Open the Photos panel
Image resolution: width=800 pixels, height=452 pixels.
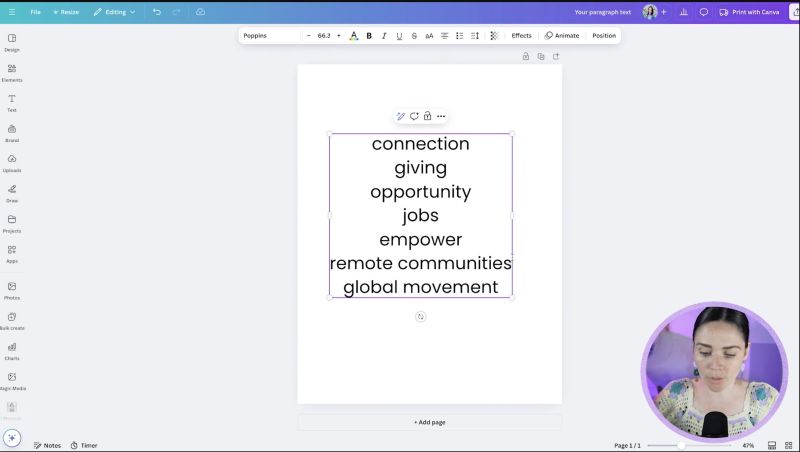click(12, 290)
